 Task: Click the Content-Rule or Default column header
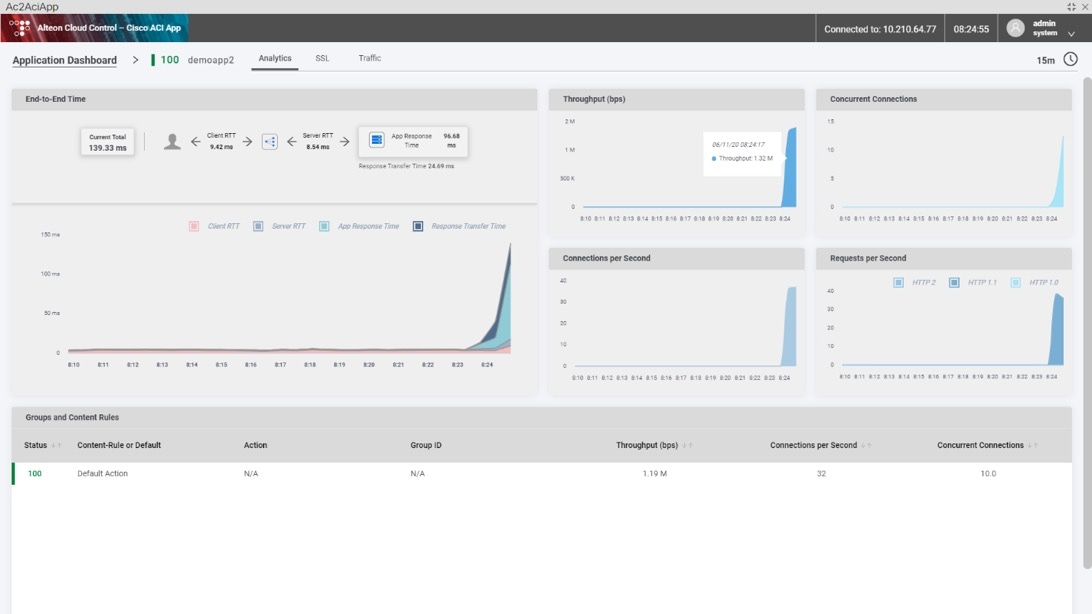119,446
